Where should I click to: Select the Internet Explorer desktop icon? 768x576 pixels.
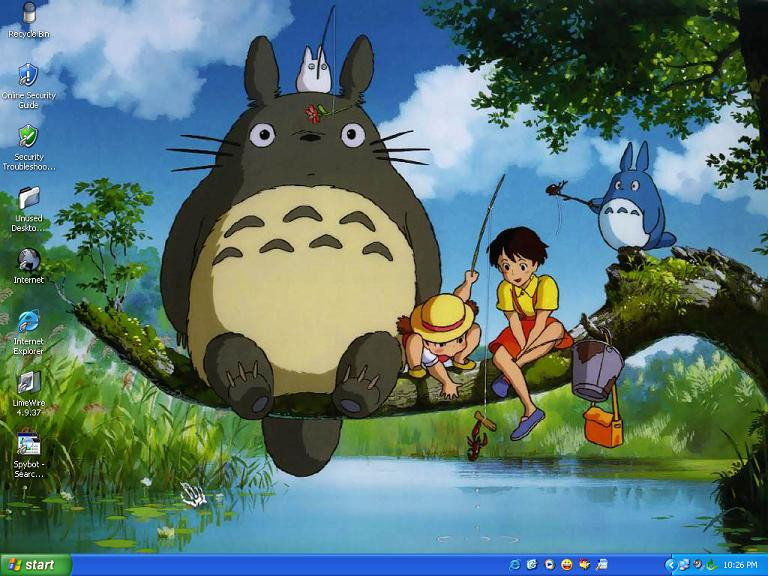[28, 321]
